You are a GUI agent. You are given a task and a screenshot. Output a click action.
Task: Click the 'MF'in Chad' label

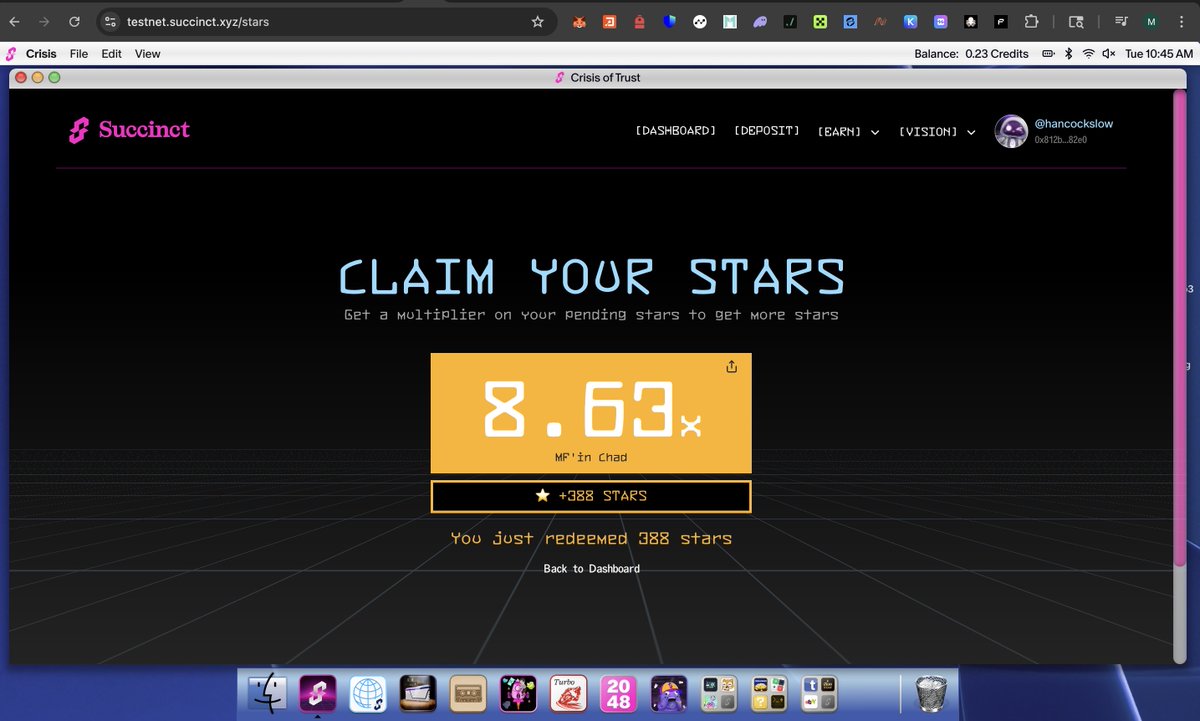click(x=591, y=458)
